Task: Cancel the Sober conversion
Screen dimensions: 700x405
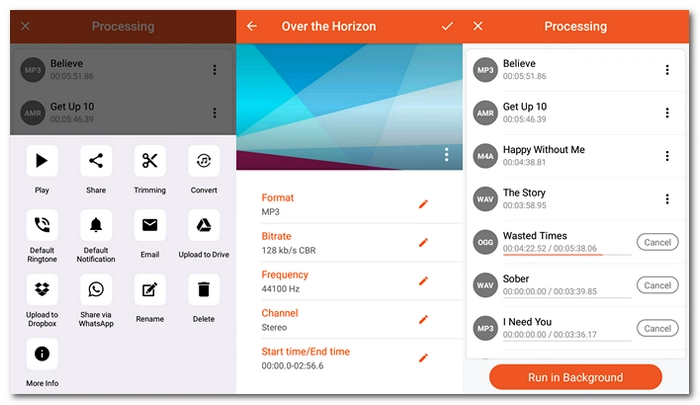Action: click(657, 285)
